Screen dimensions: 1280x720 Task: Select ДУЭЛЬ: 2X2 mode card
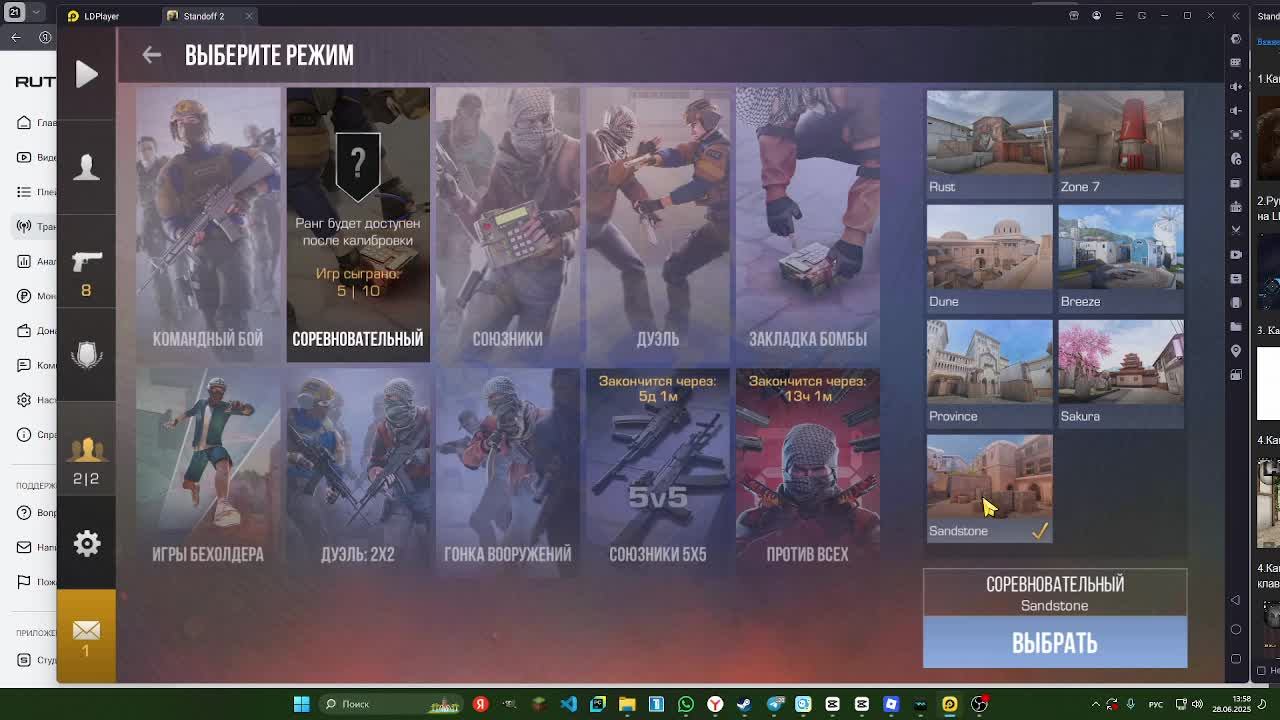[x=358, y=472]
